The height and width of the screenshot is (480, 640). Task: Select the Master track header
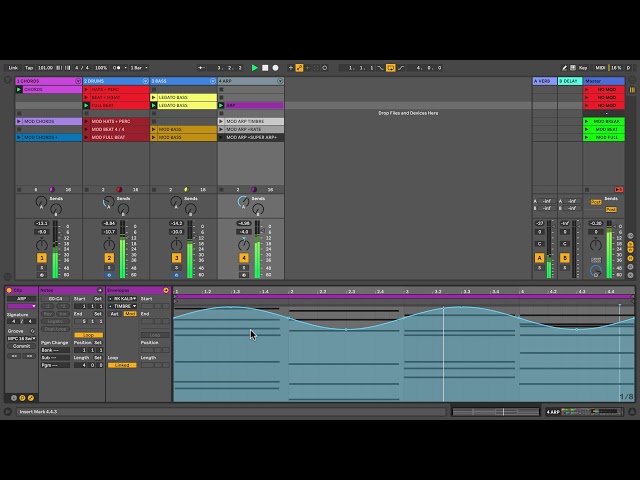pos(604,81)
